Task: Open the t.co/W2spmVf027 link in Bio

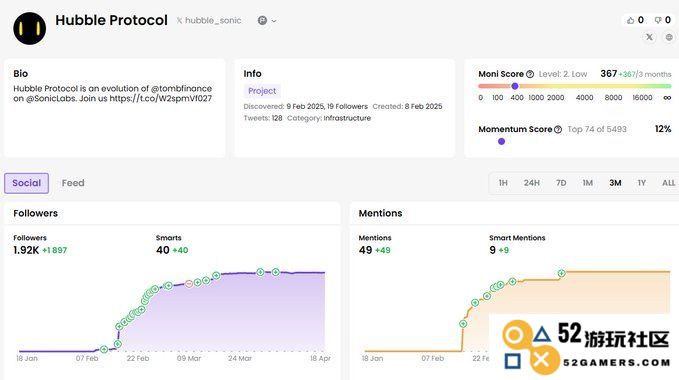Action: coord(161,98)
